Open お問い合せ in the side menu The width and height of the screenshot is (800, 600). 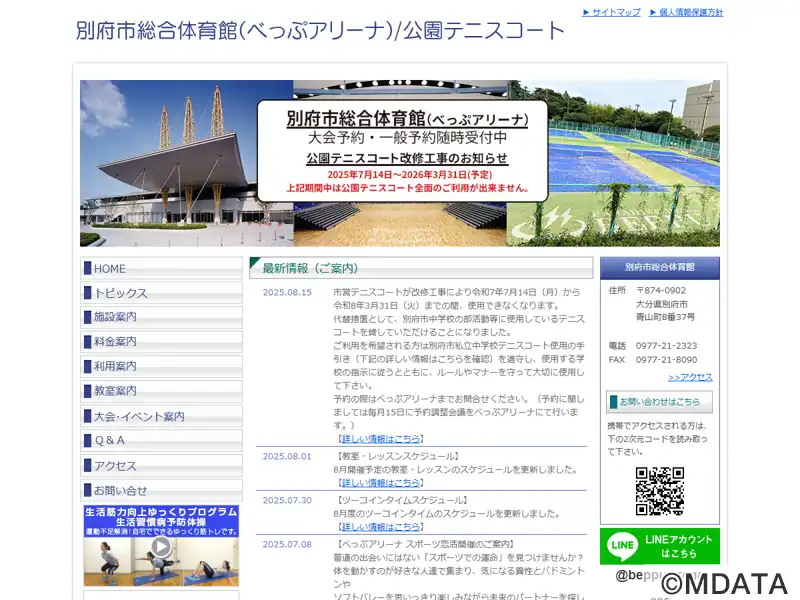pyautogui.click(x=161, y=490)
